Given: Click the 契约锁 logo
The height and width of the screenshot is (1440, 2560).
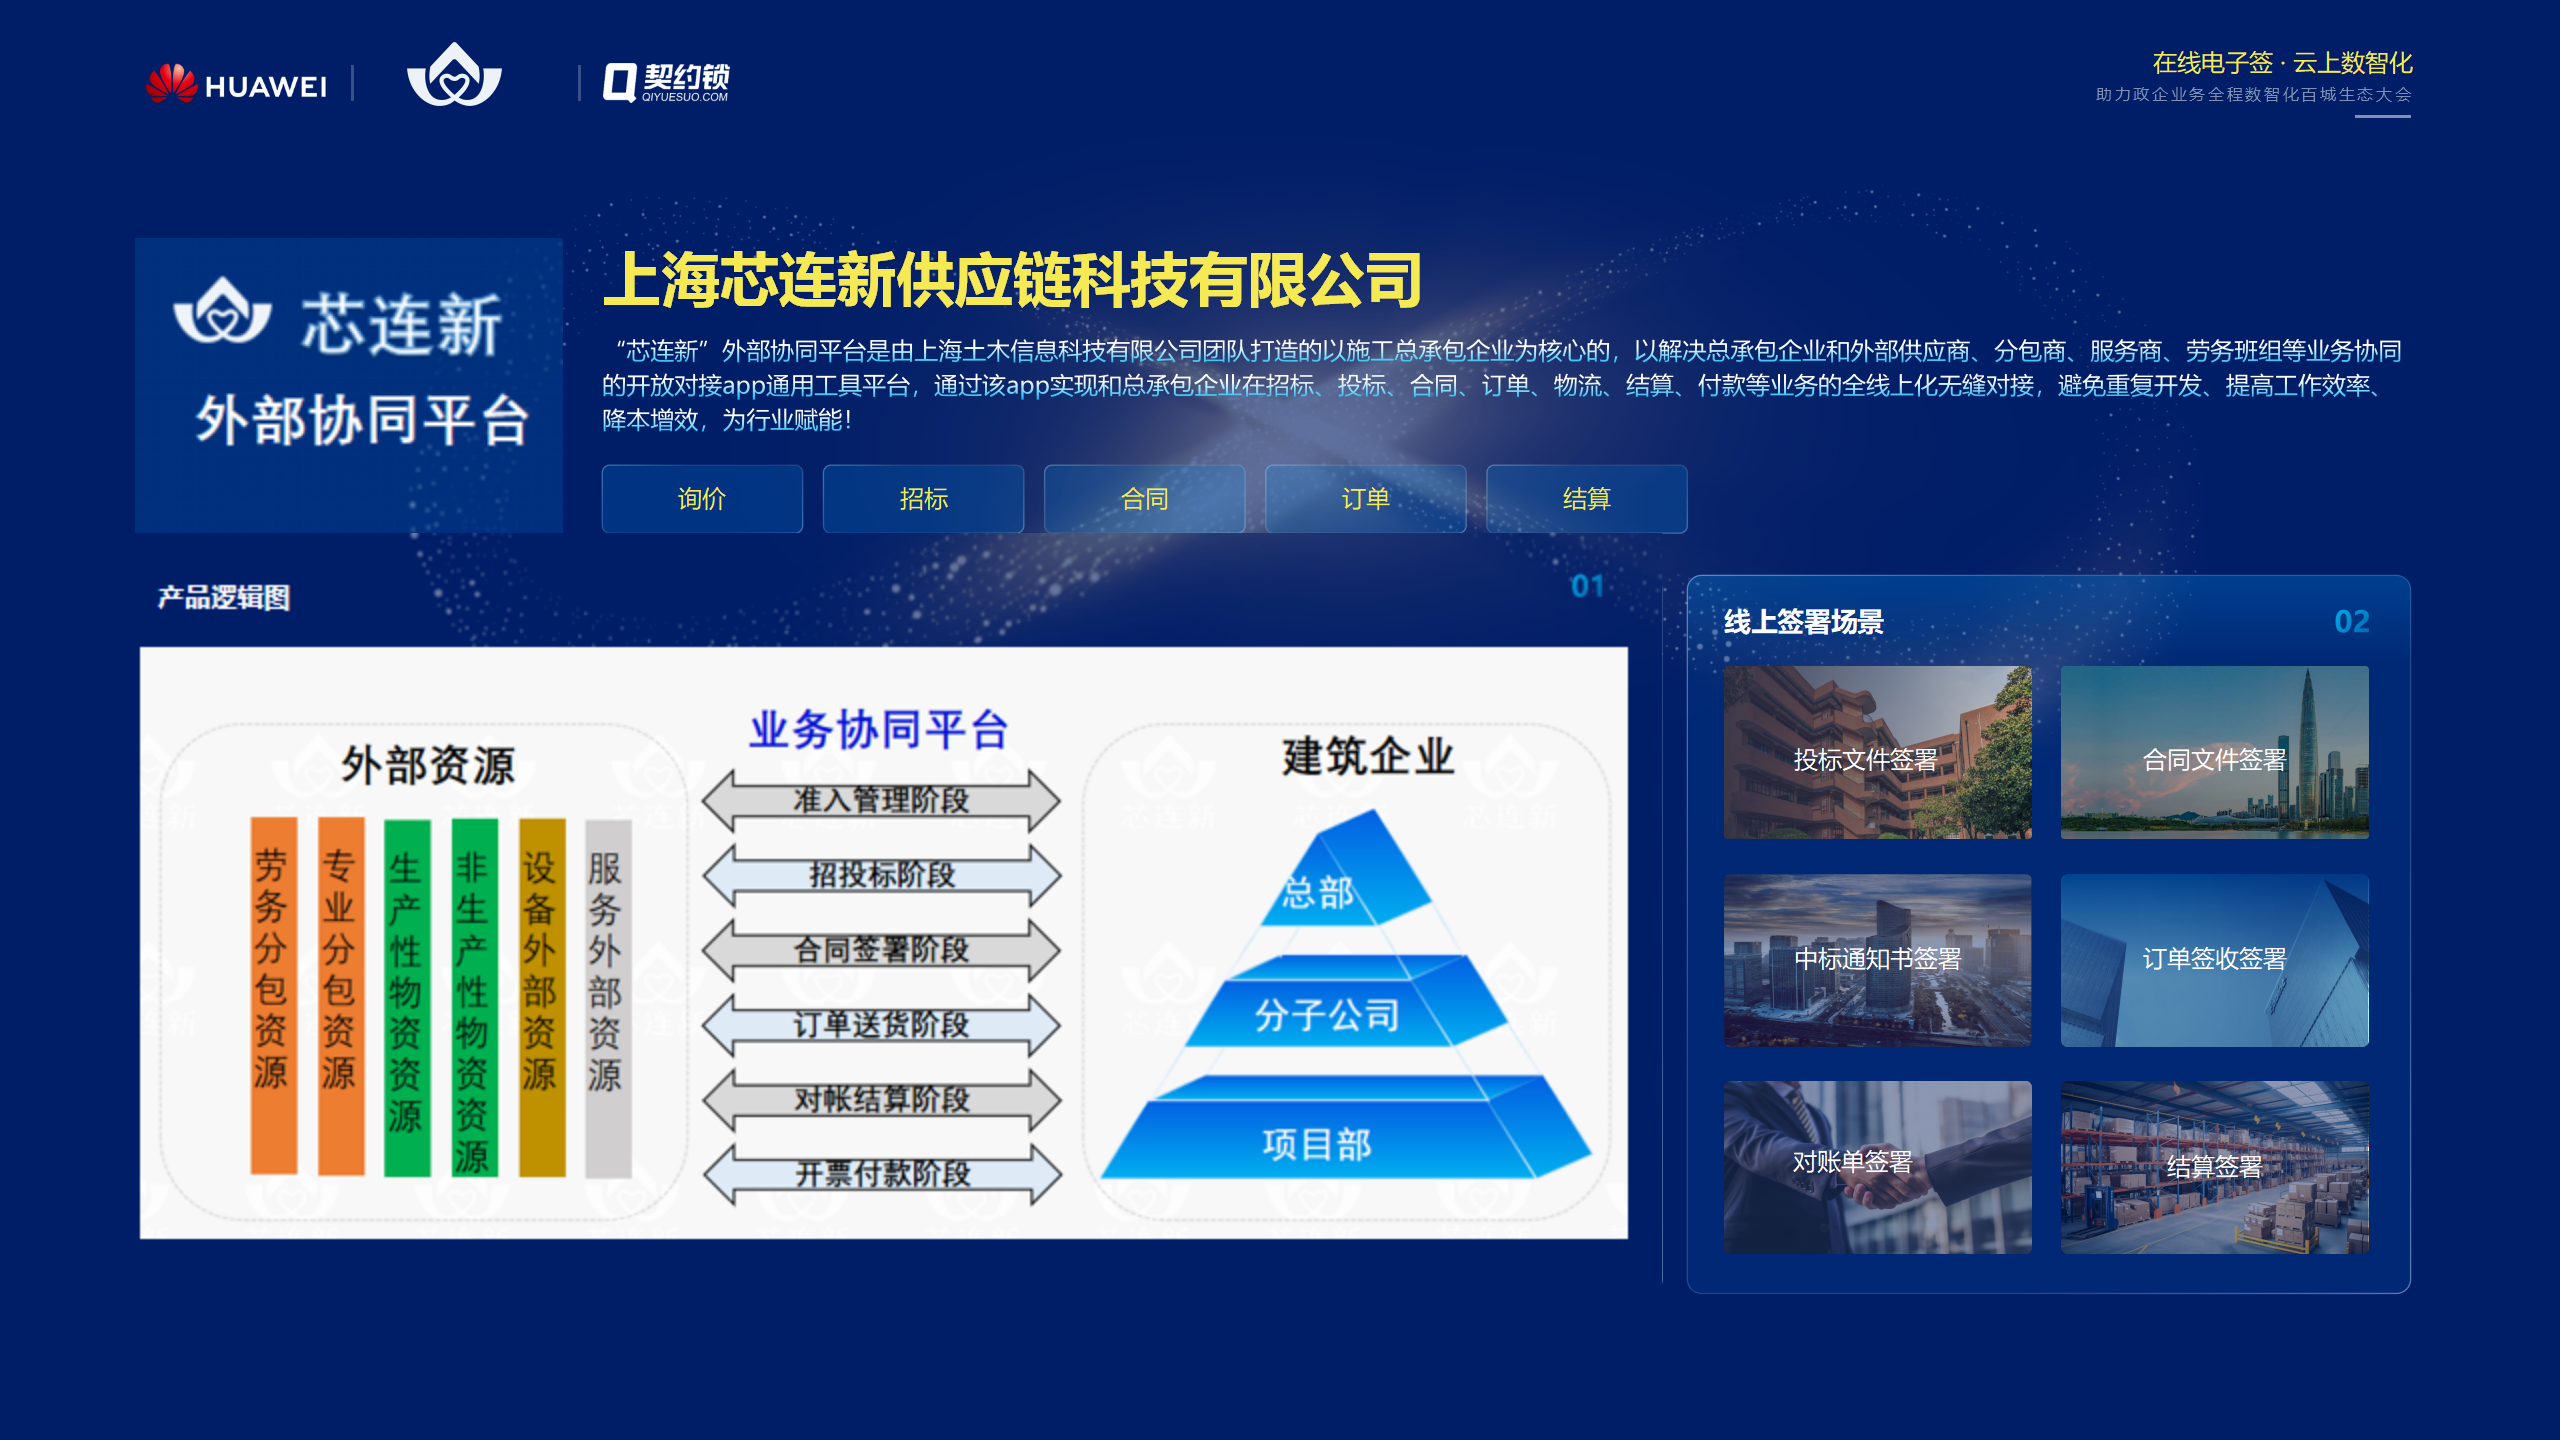Looking at the screenshot, I should (666, 82).
